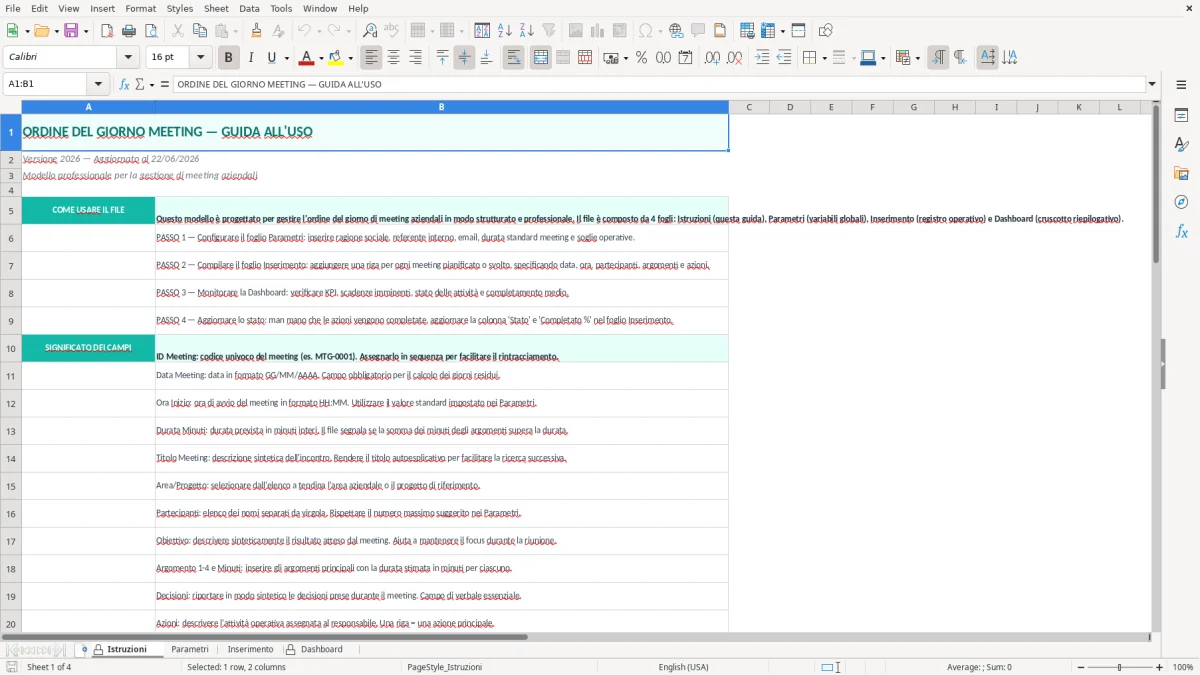Viewport: 1200px width, 675px height.
Task: Open sidebar Functions deck
Action: pyautogui.click(x=1181, y=231)
